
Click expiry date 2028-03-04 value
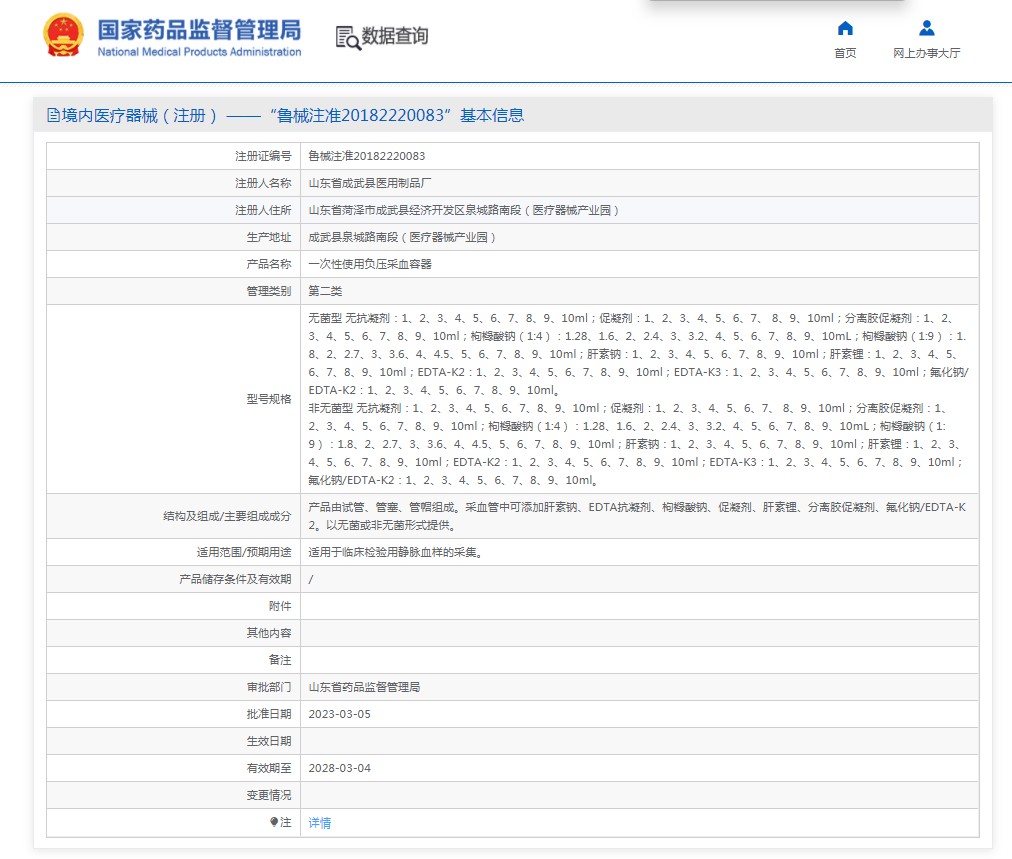coord(339,768)
